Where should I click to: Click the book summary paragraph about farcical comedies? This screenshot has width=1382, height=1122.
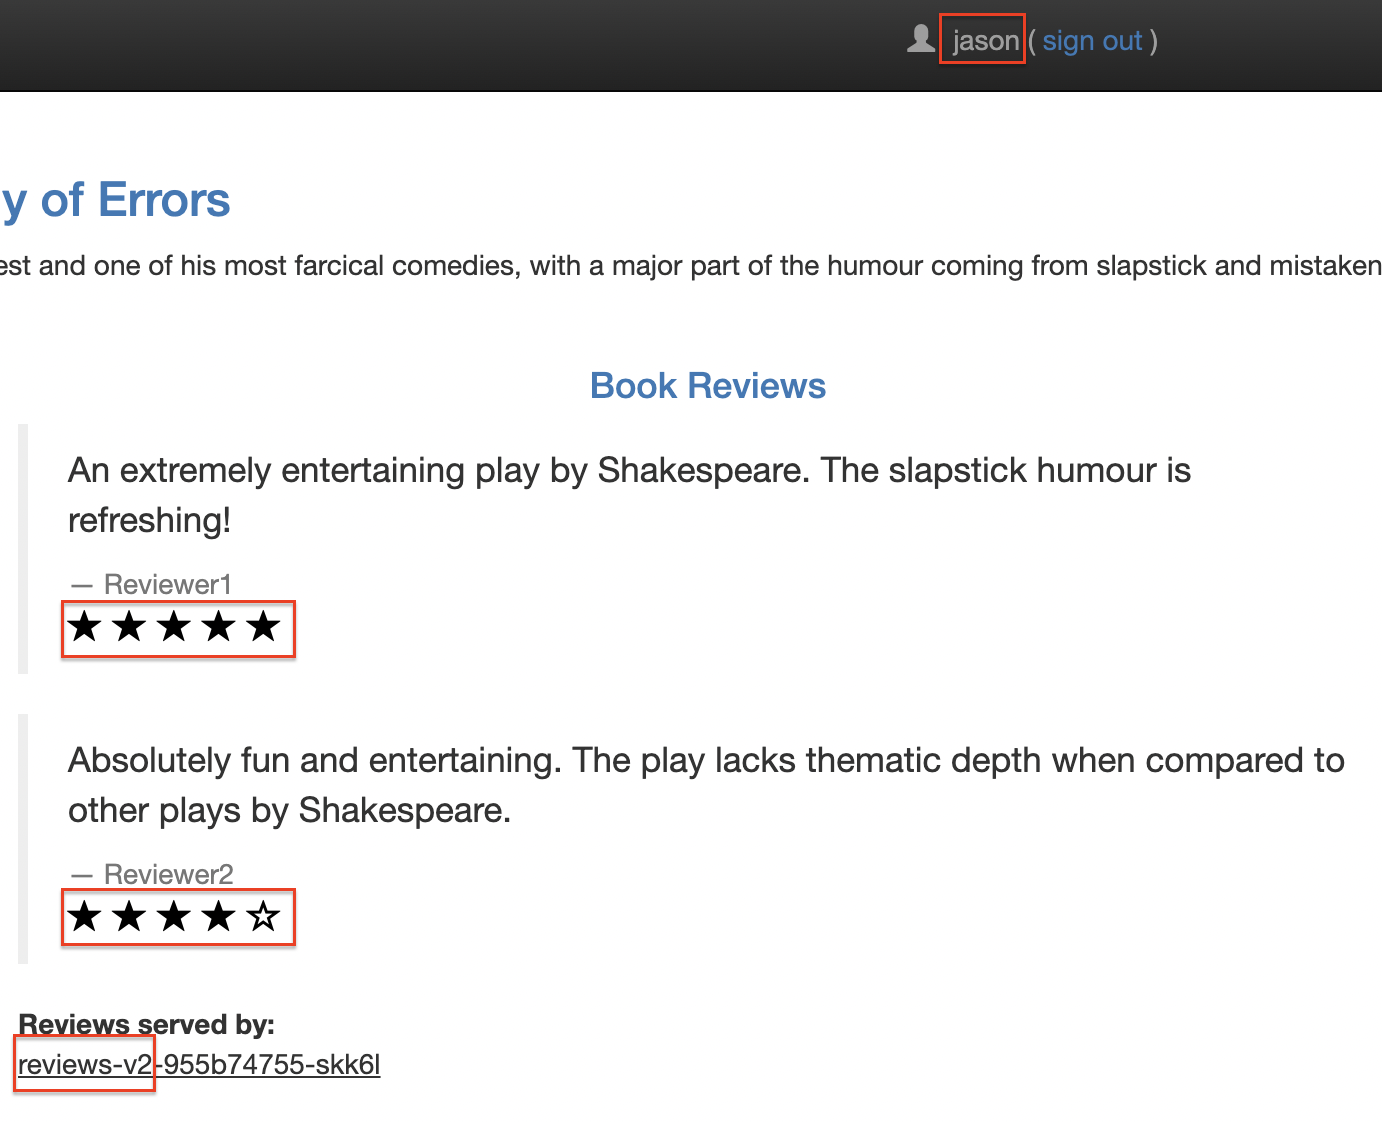pos(691,266)
